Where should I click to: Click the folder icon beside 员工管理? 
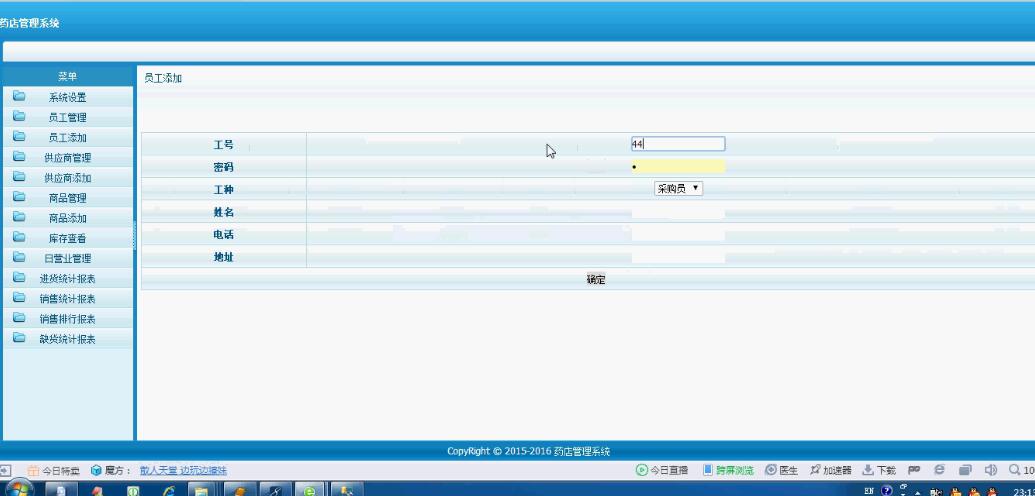coord(19,116)
